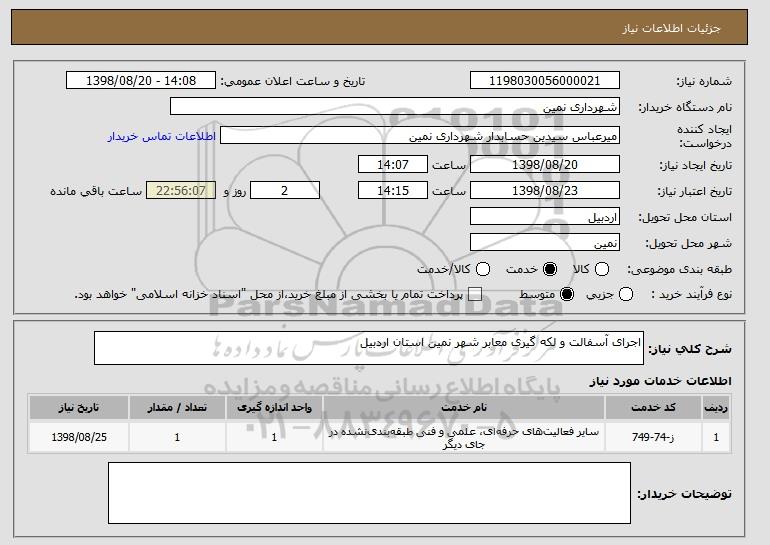Click the countdown timer 22:56:07
Screen dimensions: 770x545
coord(181,191)
